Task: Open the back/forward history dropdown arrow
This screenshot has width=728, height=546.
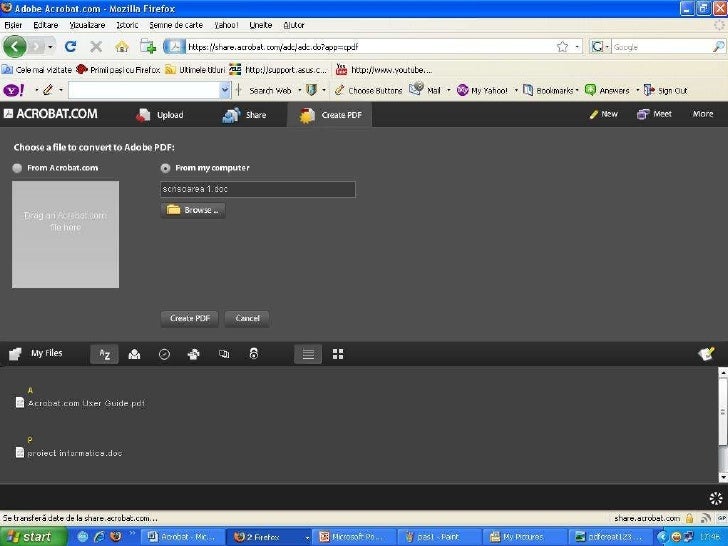Action: click(x=50, y=47)
